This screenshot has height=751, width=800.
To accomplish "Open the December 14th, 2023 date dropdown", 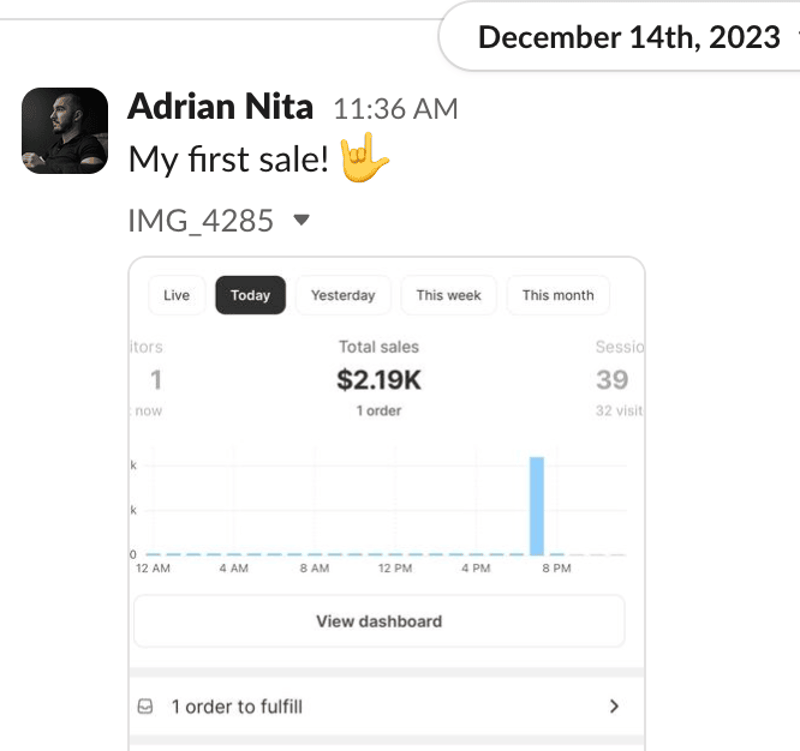I will coord(629,37).
